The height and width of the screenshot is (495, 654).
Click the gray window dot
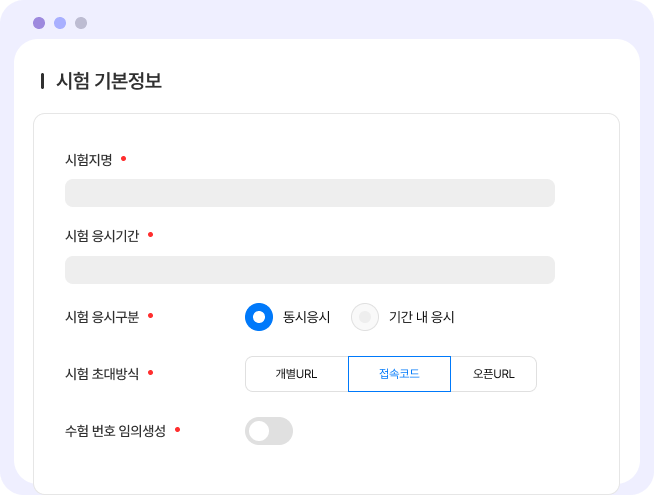(81, 23)
